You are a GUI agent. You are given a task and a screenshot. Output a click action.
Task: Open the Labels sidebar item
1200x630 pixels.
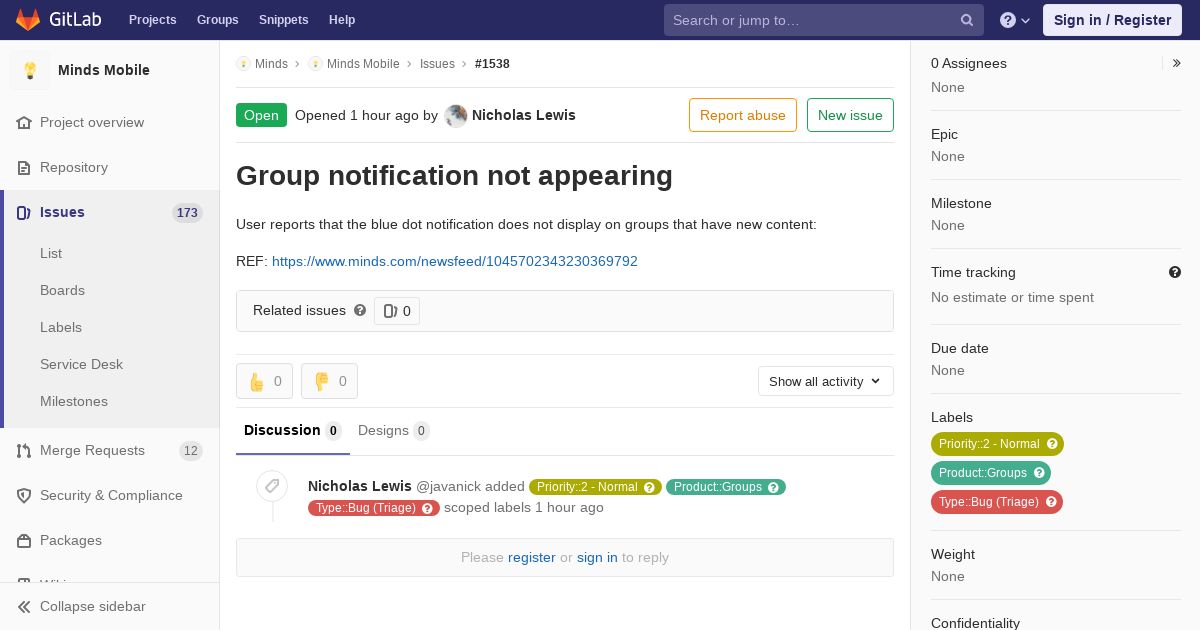point(61,327)
